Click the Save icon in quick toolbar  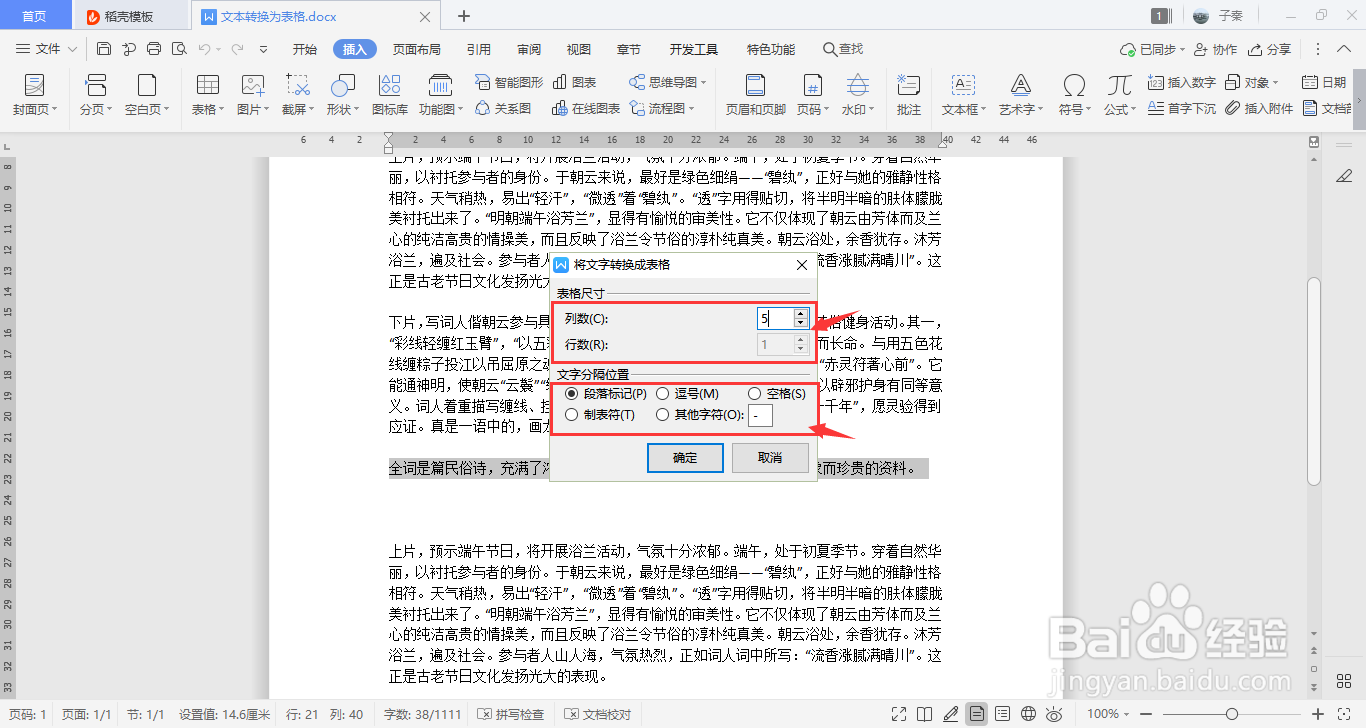click(104, 49)
